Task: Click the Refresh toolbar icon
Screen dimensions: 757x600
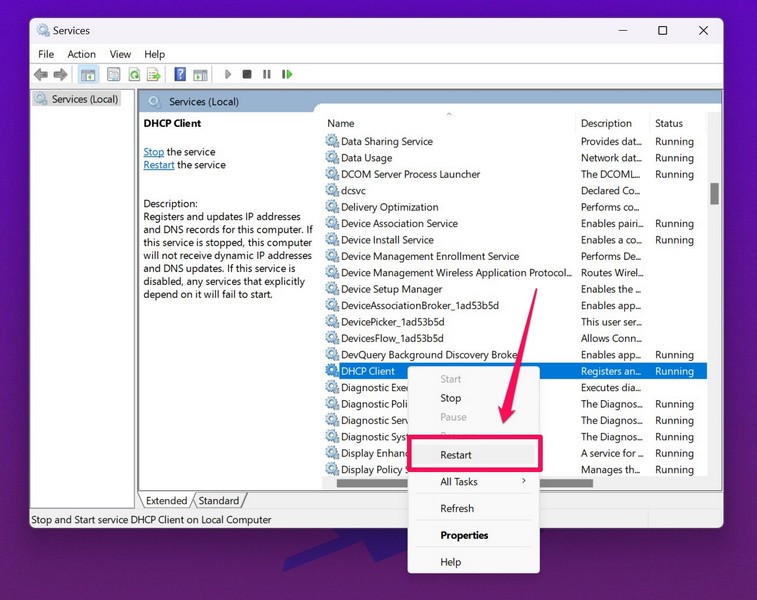Action: (x=134, y=74)
